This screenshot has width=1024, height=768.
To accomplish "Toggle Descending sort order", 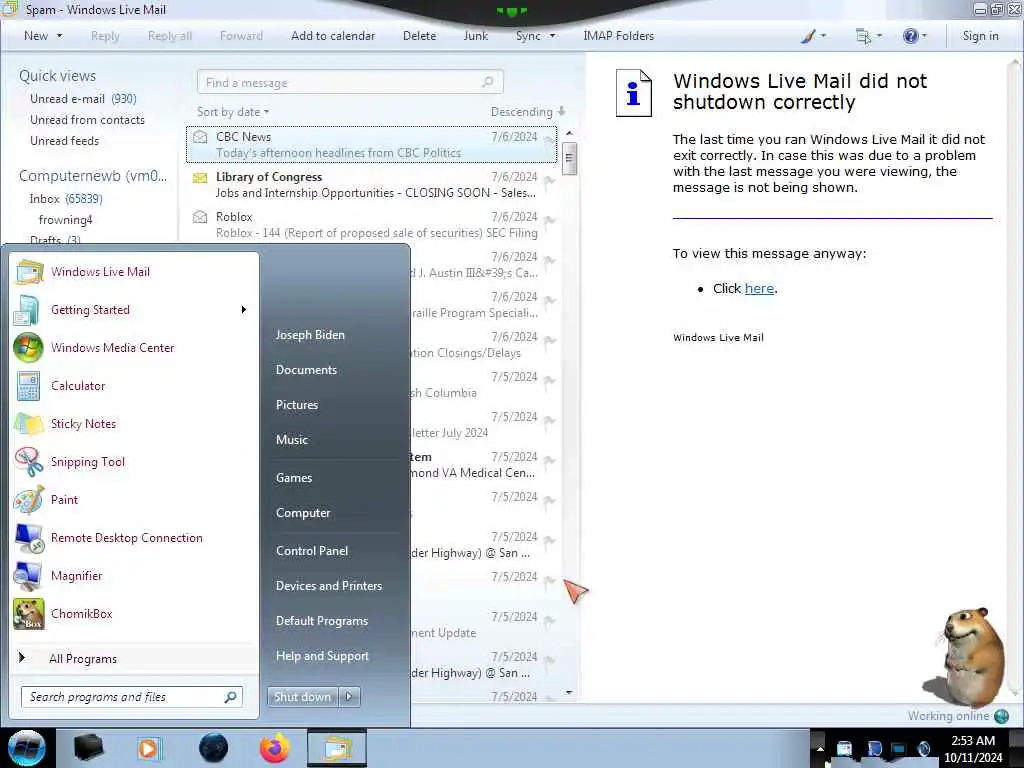I will (x=528, y=112).
